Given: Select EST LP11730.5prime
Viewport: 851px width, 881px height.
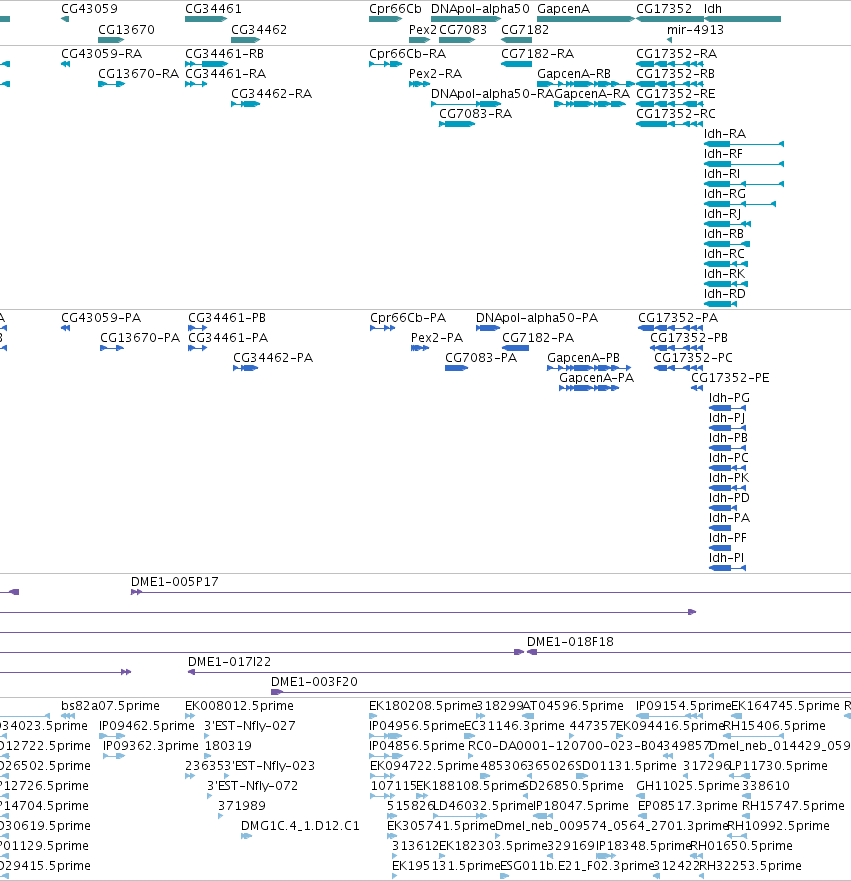Looking at the screenshot, I should click(x=778, y=766).
